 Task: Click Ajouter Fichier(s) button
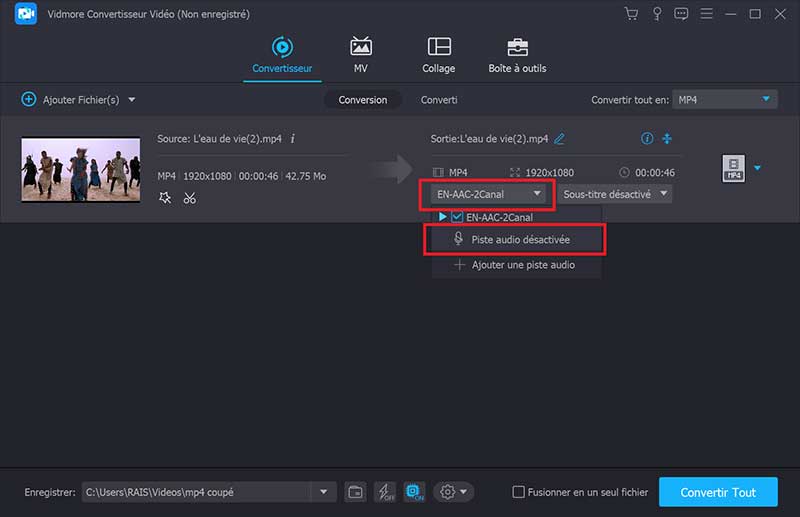pos(70,100)
